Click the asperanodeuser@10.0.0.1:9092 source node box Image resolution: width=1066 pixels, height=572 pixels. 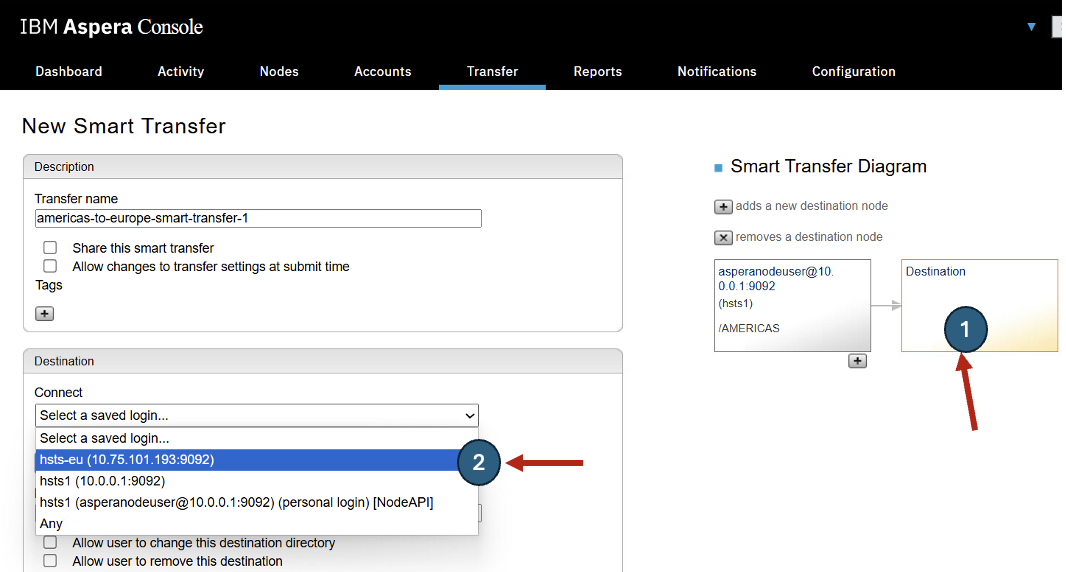pyautogui.click(x=793, y=305)
